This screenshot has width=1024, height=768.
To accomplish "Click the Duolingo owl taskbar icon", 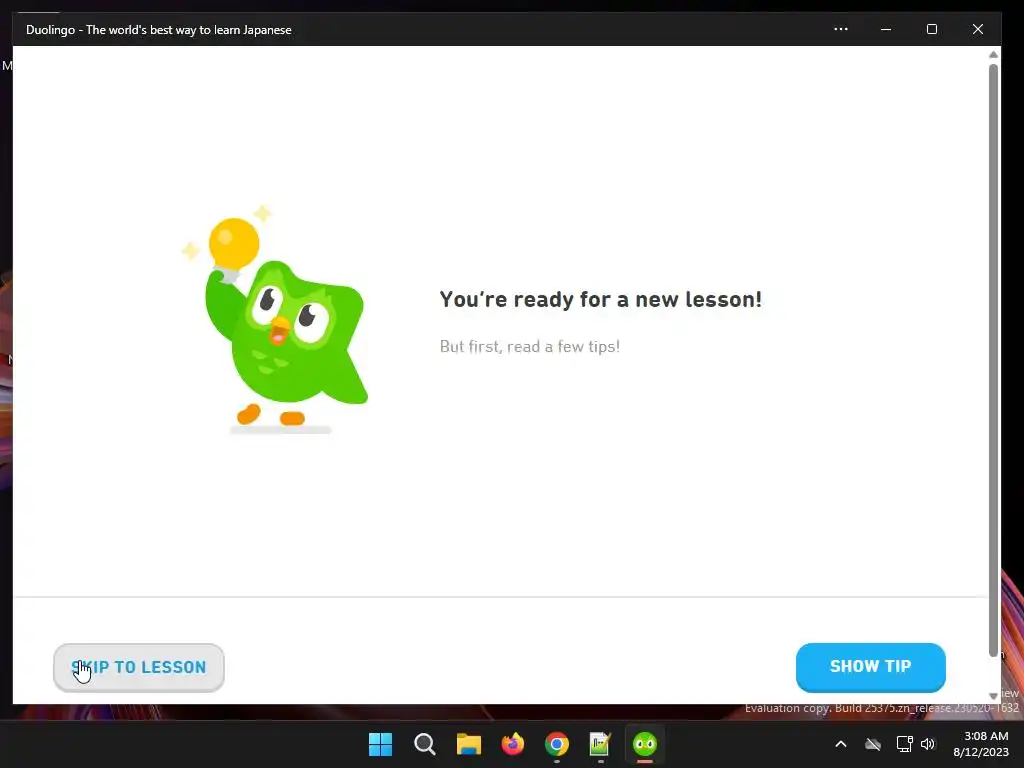I will 645,744.
